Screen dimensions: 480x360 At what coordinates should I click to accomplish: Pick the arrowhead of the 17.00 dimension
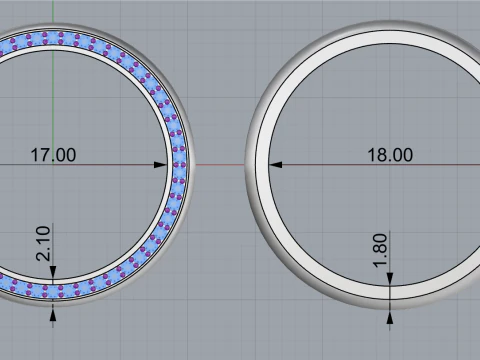click(x=160, y=165)
